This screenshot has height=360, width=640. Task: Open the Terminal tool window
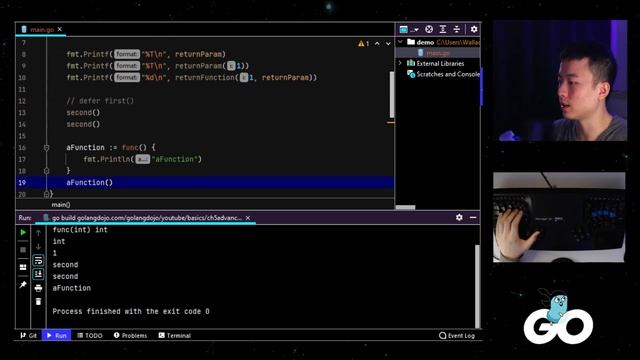pos(174,335)
